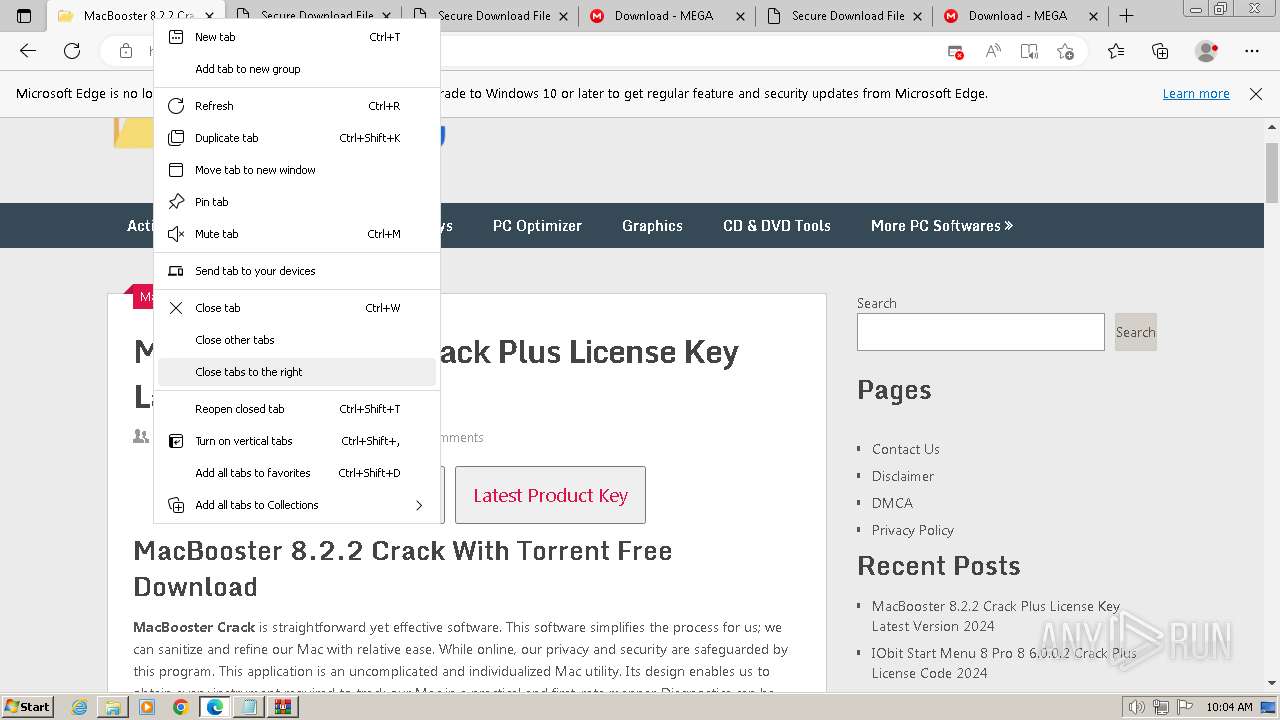This screenshot has width=1280, height=720.
Task: Open the Favorites list icon
Action: point(1116,51)
